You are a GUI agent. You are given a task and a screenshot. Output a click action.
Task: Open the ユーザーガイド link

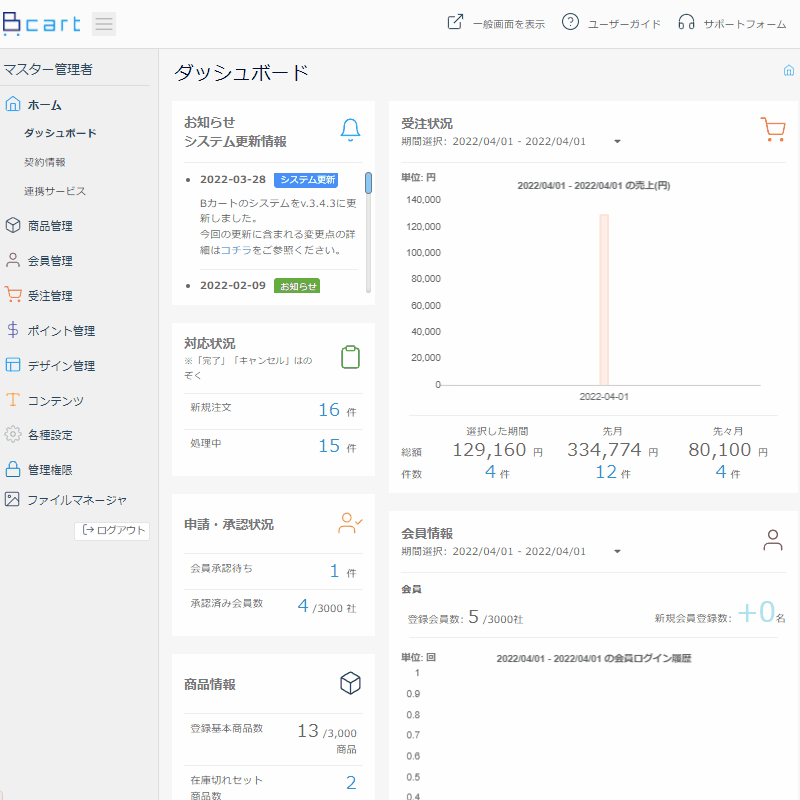pos(624,24)
